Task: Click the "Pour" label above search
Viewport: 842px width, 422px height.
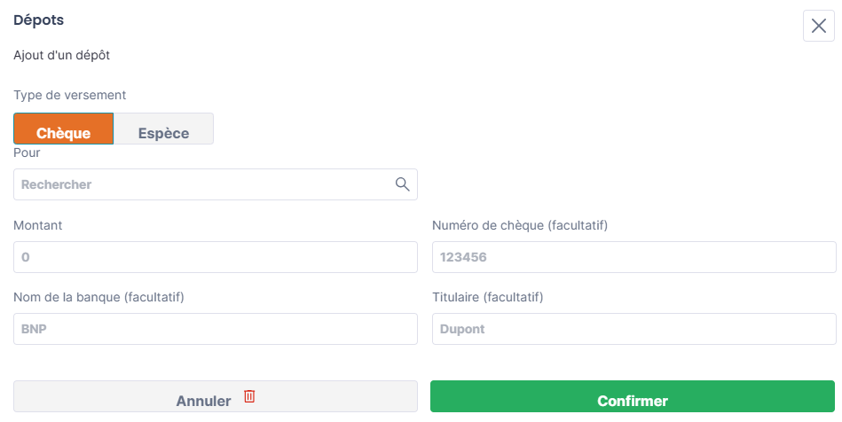Action: tap(27, 152)
